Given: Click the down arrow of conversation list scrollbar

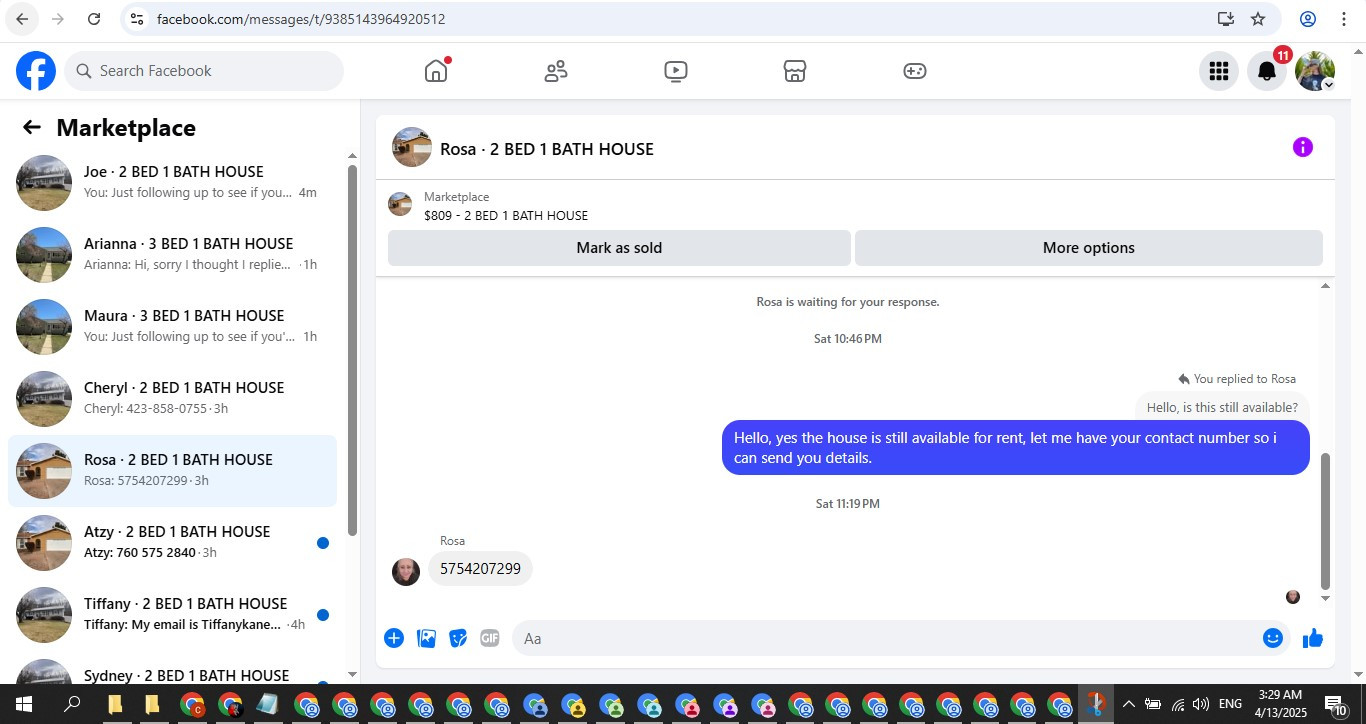Looking at the screenshot, I should (352, 675).
